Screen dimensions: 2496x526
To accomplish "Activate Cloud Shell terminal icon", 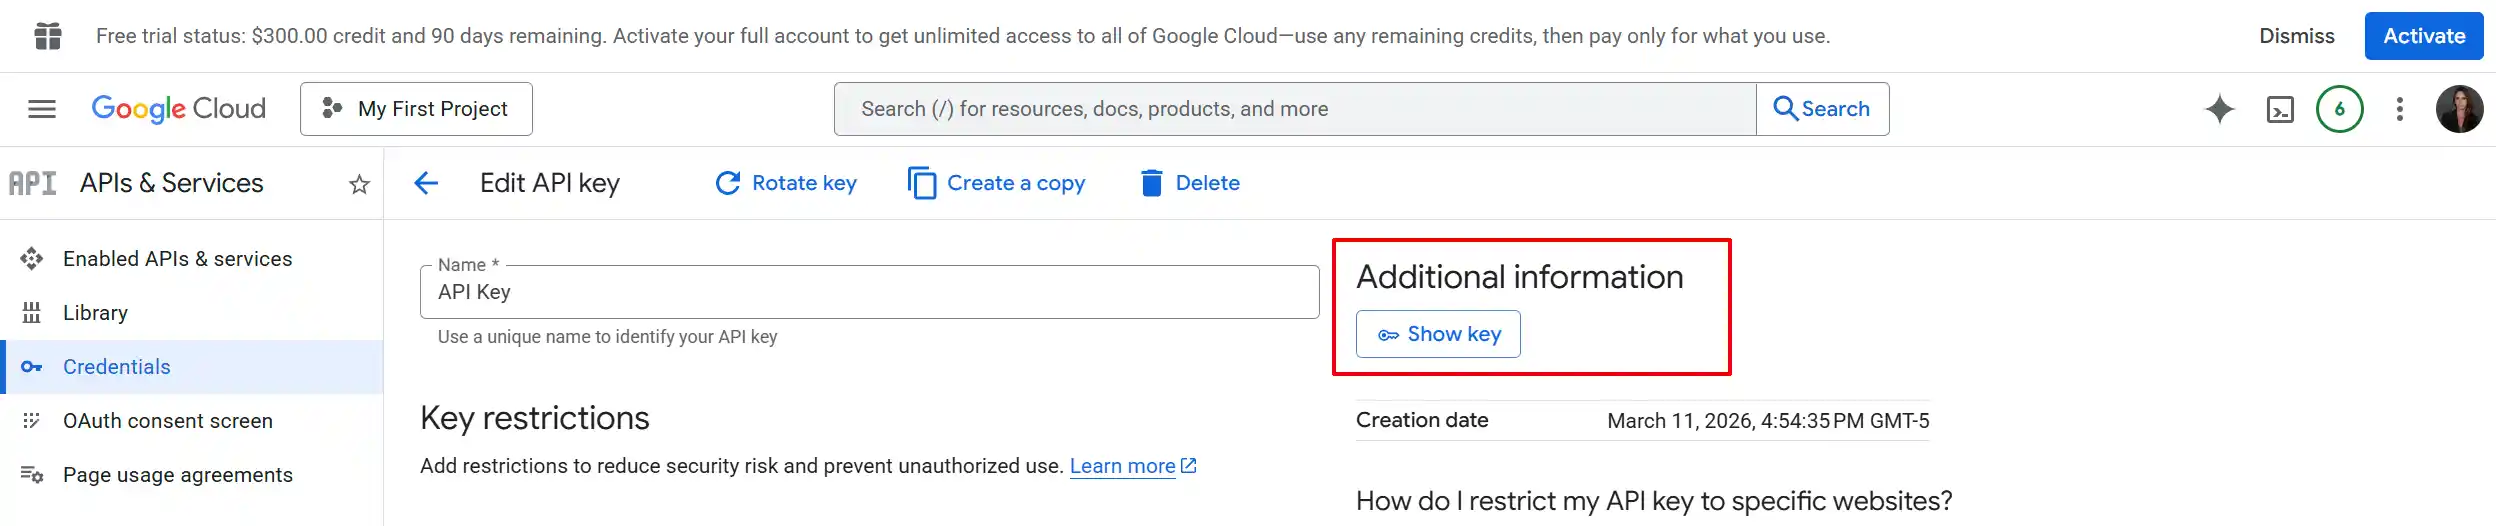I will (x=2280, y=109).
